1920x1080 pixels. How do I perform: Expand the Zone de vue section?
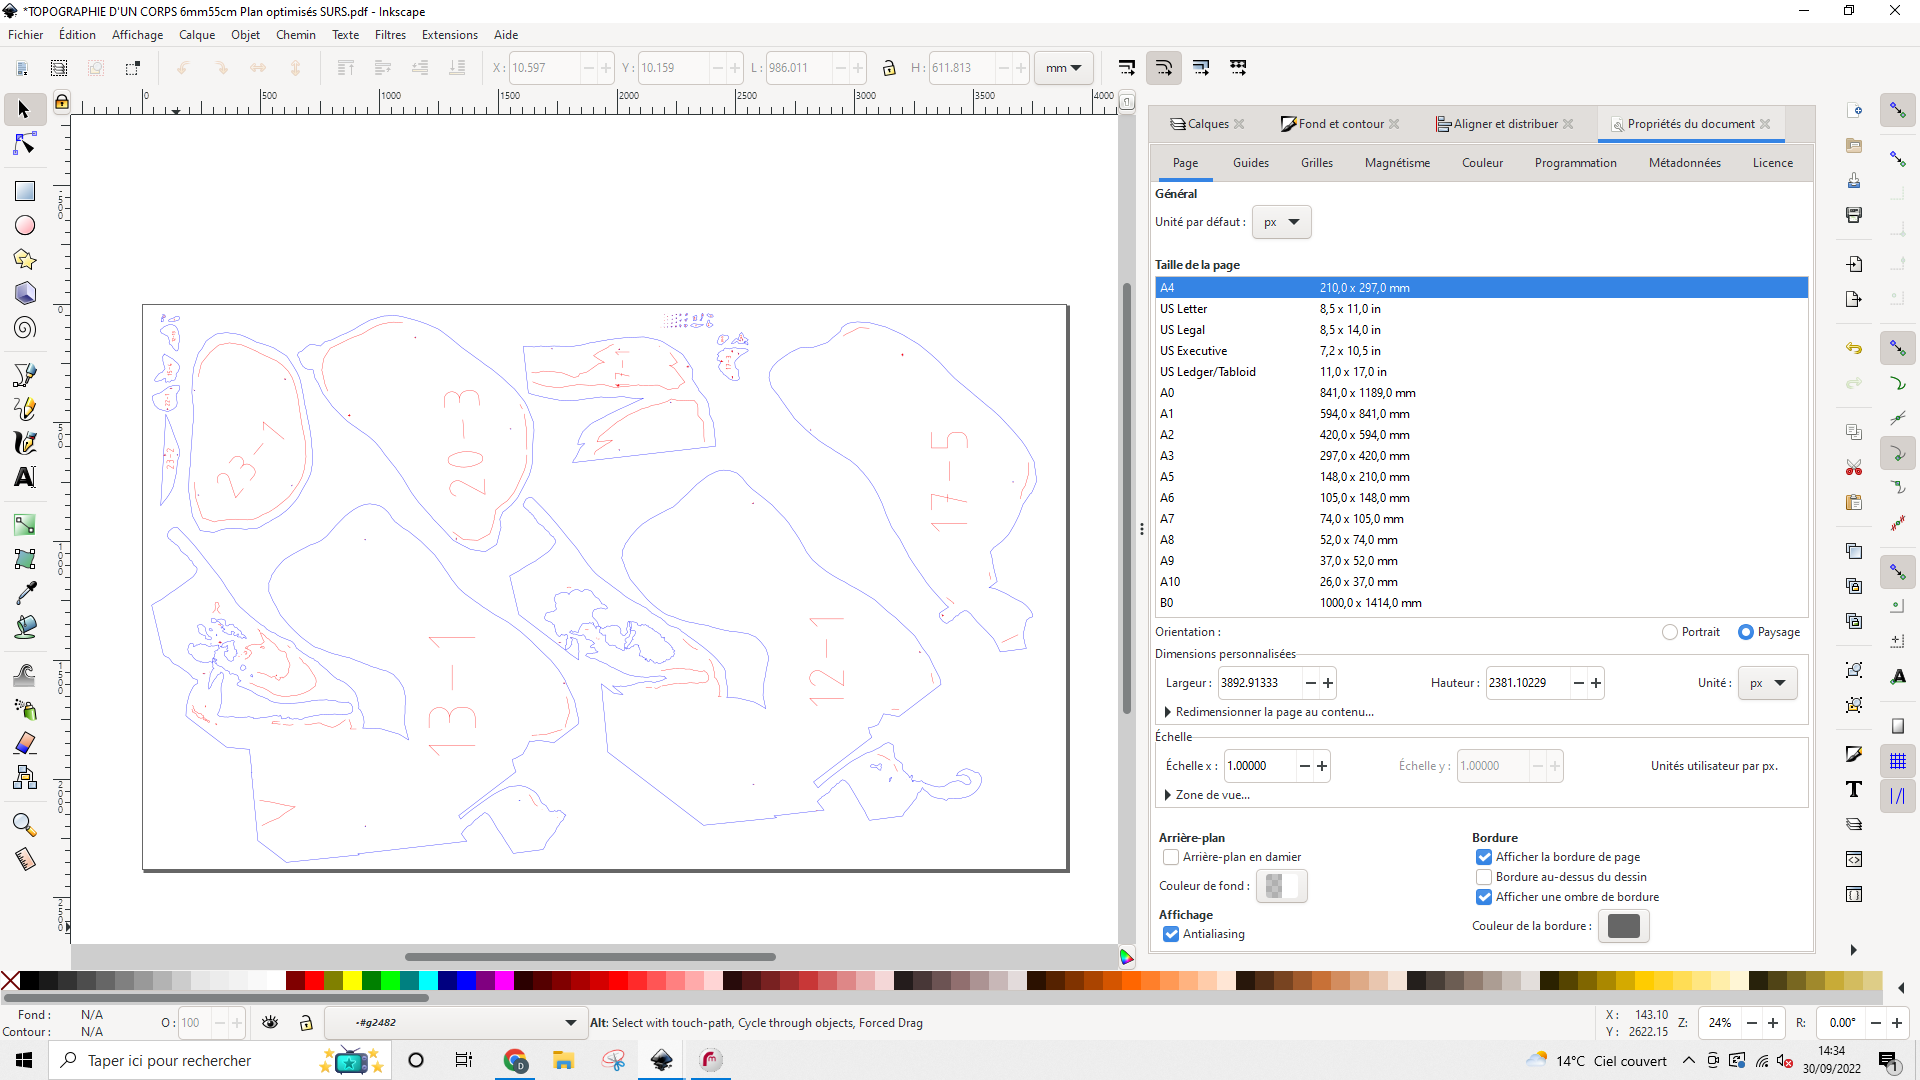1212,795
